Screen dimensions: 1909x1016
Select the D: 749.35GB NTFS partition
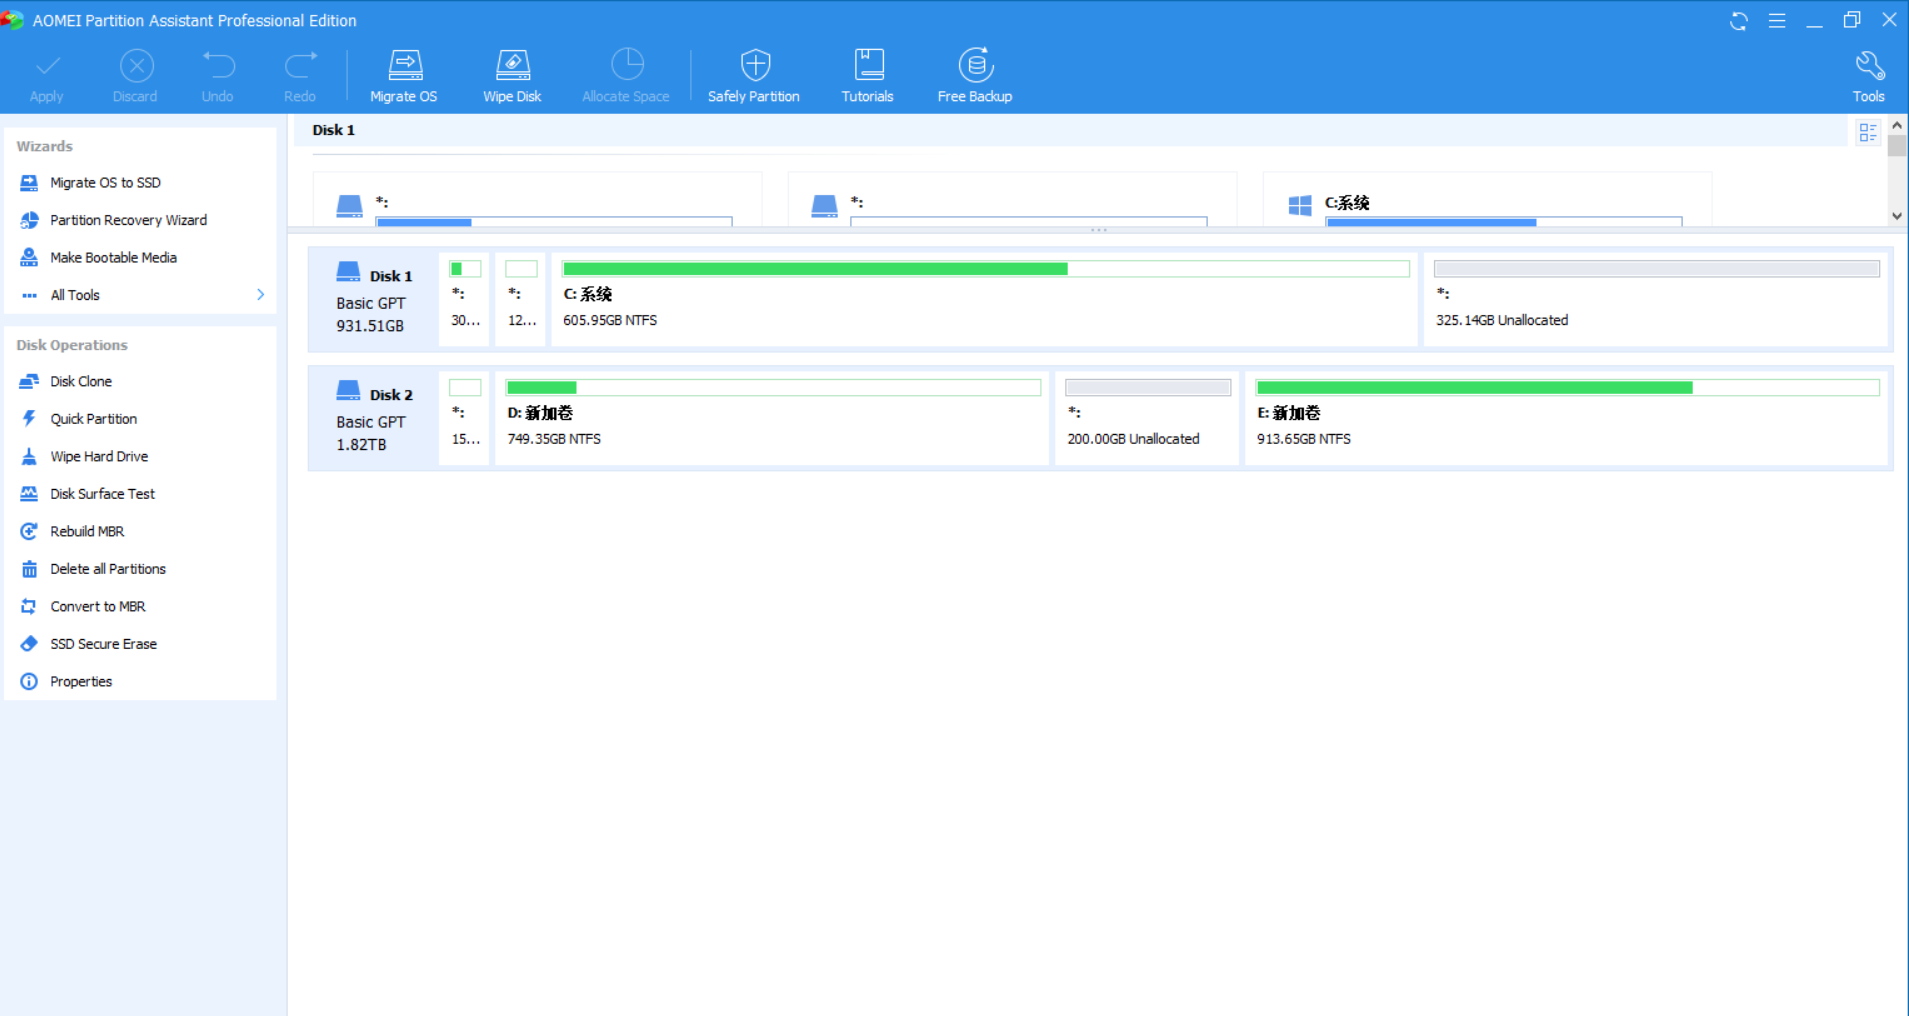pyautogui.click(x=772, y=418)
